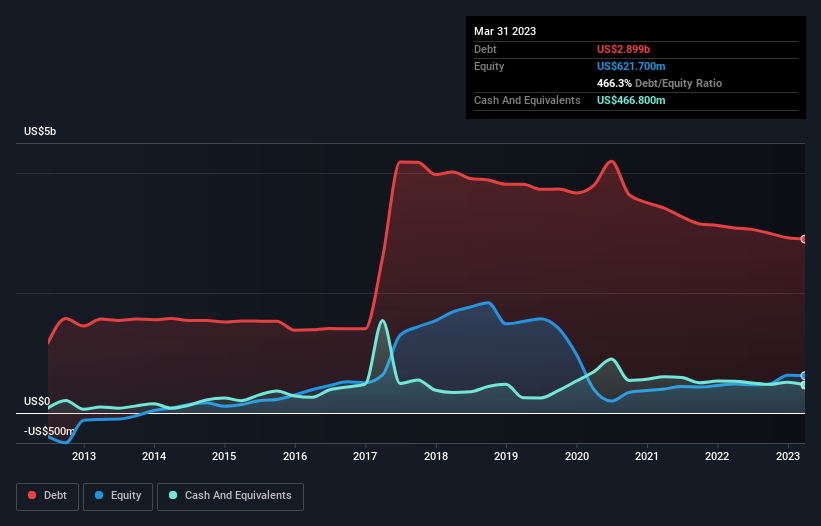Click the Debt row label in tooltip
The image size is (821, 526).
[x=485, y=49]
